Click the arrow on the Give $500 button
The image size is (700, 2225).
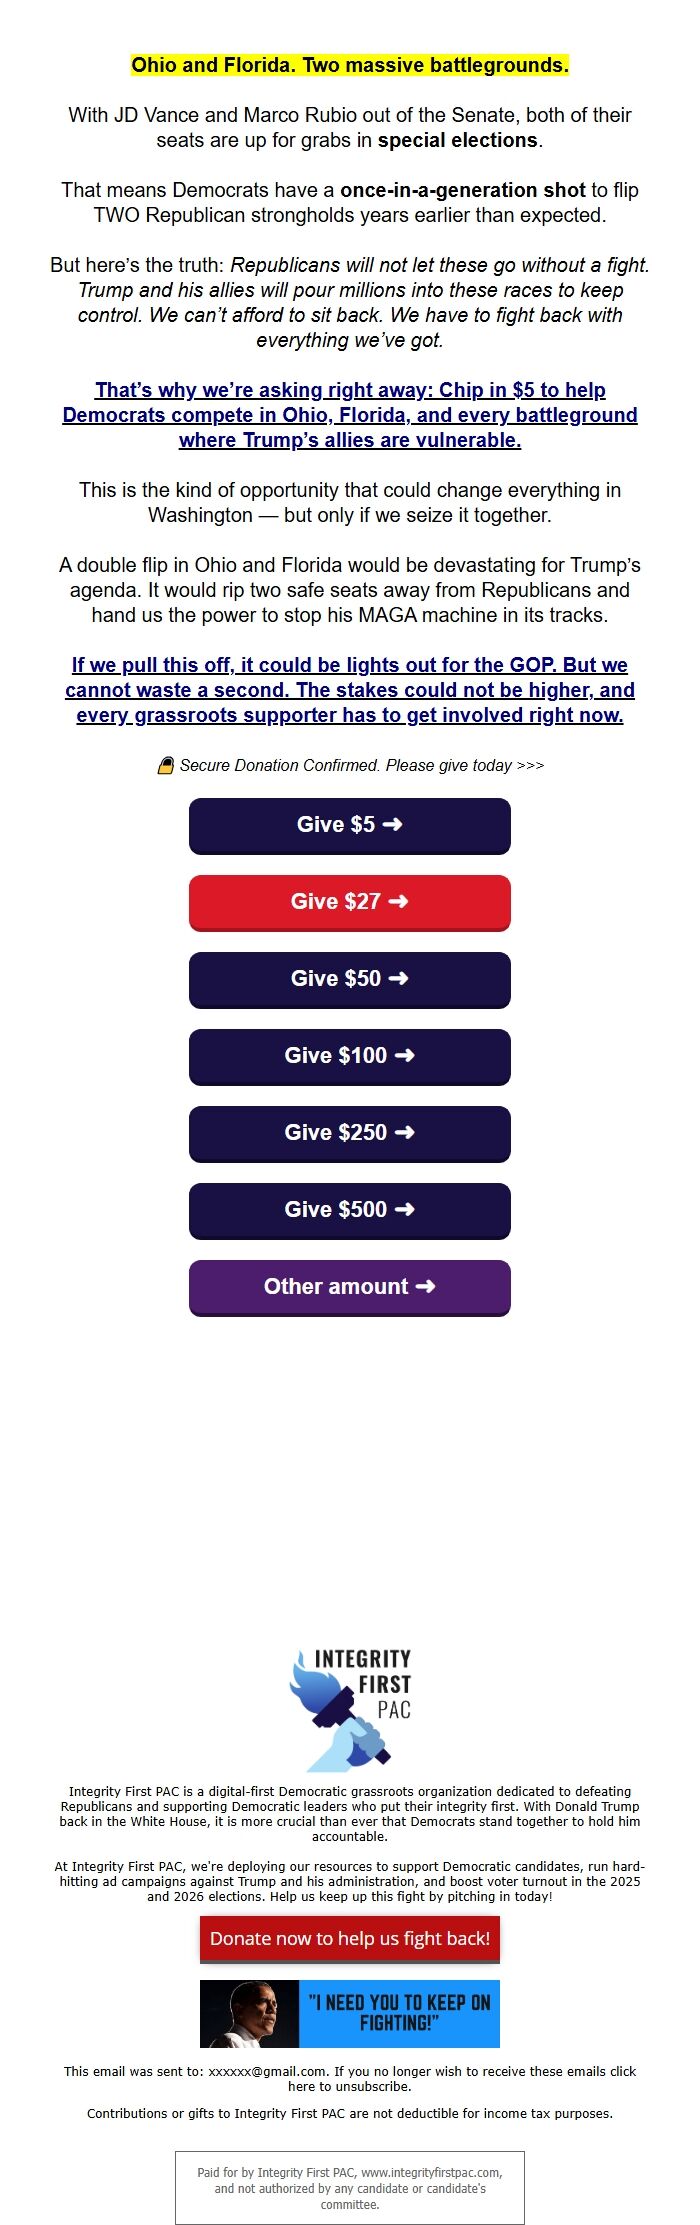click(x=404, y=1210)
